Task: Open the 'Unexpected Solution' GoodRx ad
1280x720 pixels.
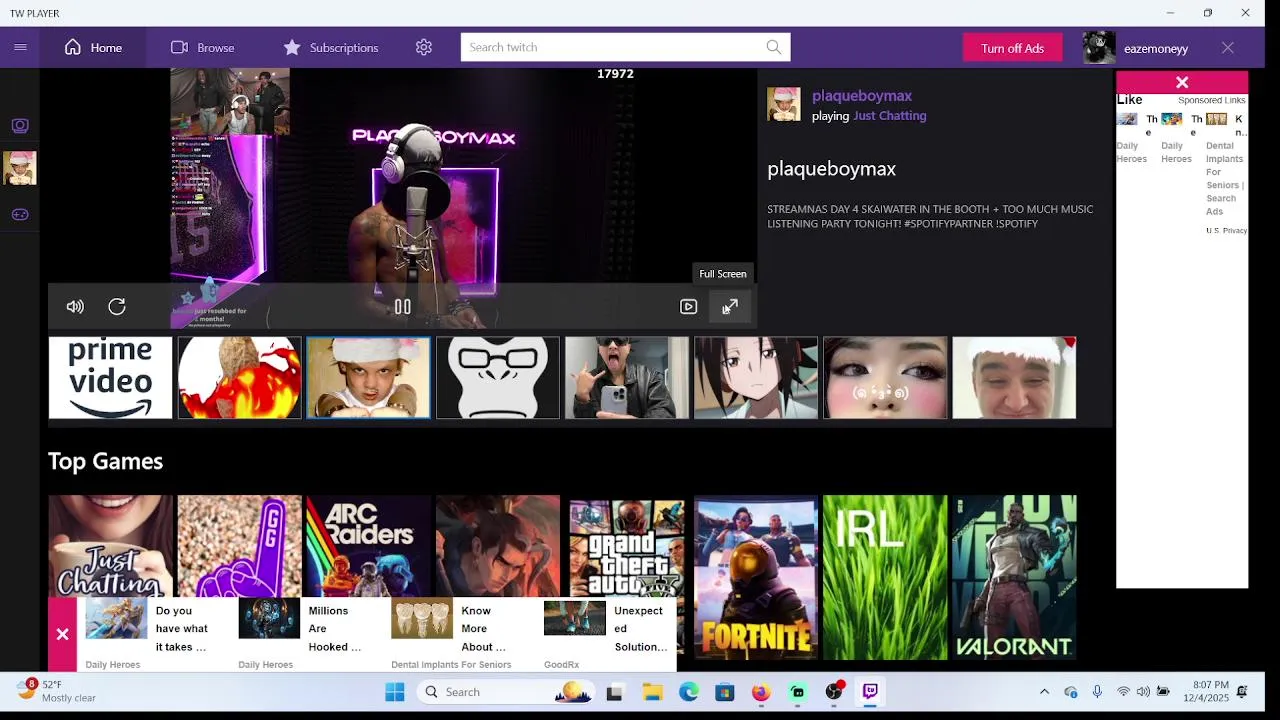Action: coord(610,634)
